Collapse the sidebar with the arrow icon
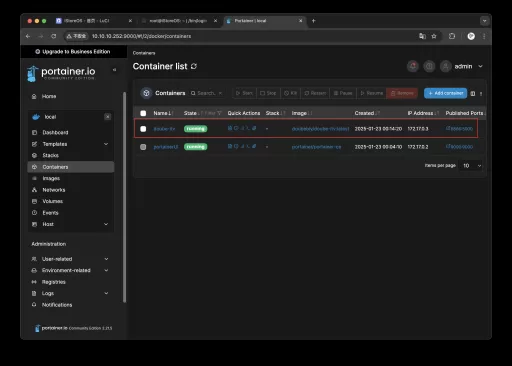Viewport: 512px width, 366px height. 114,70
